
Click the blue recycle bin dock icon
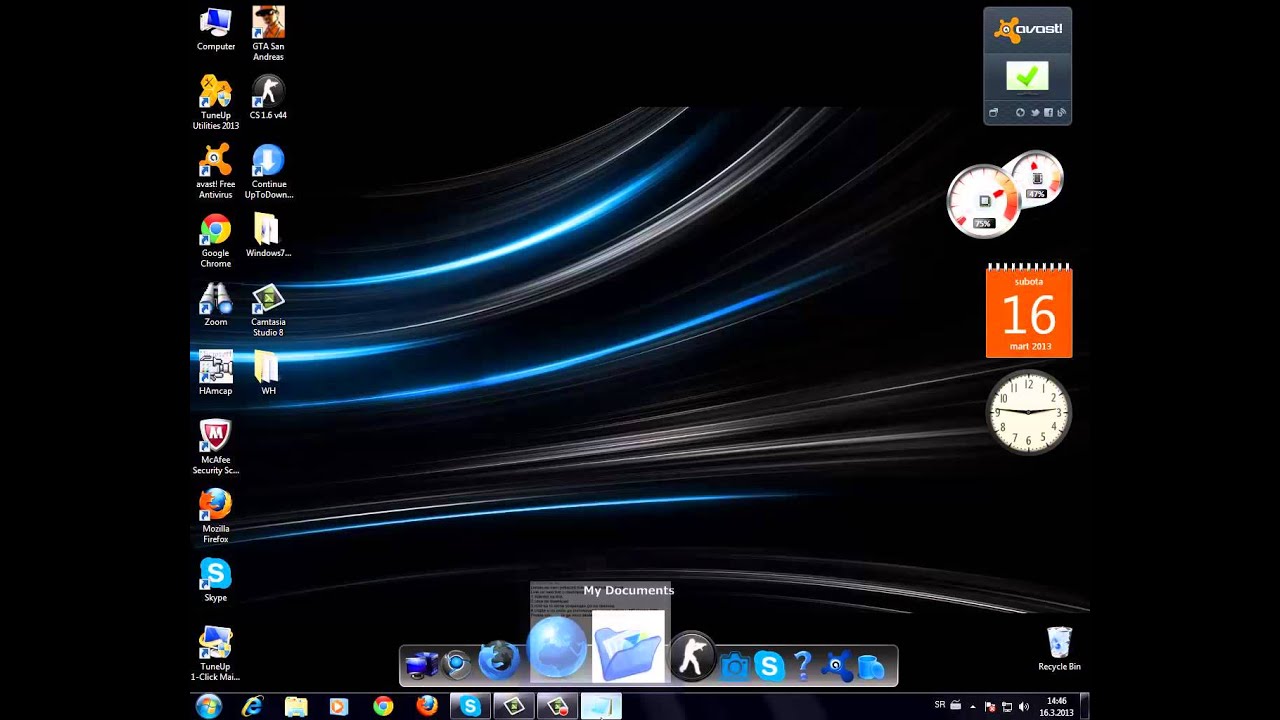coord(871,666)
